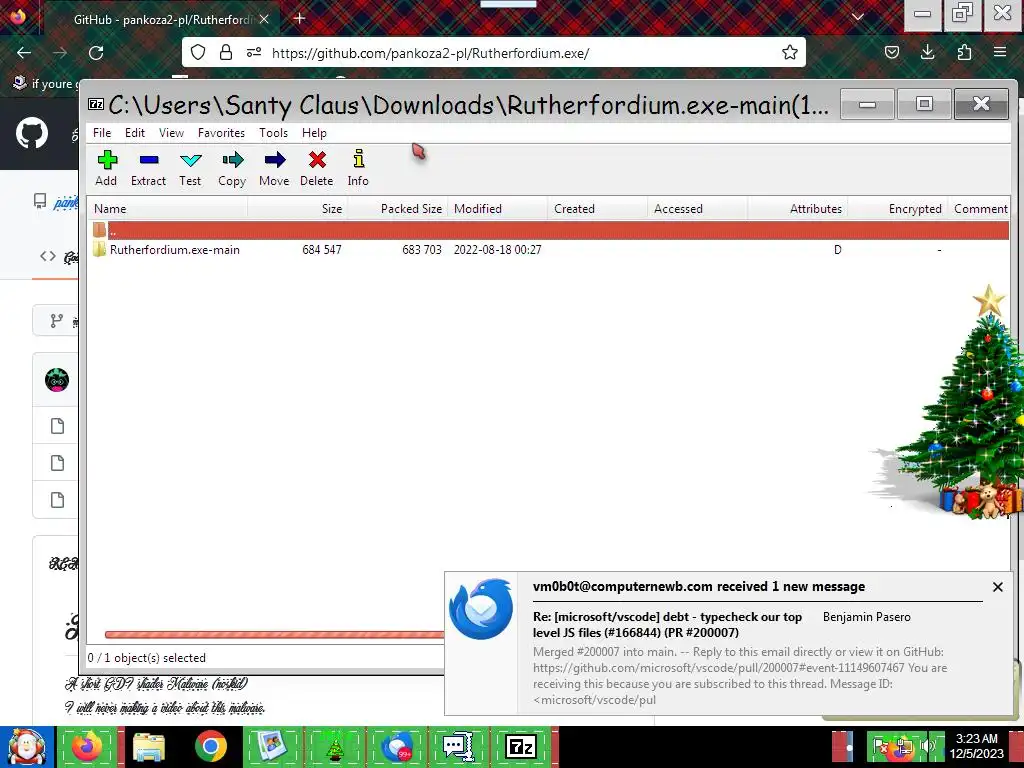
Task: Open the File menu
Action: [x=102, y=133]
